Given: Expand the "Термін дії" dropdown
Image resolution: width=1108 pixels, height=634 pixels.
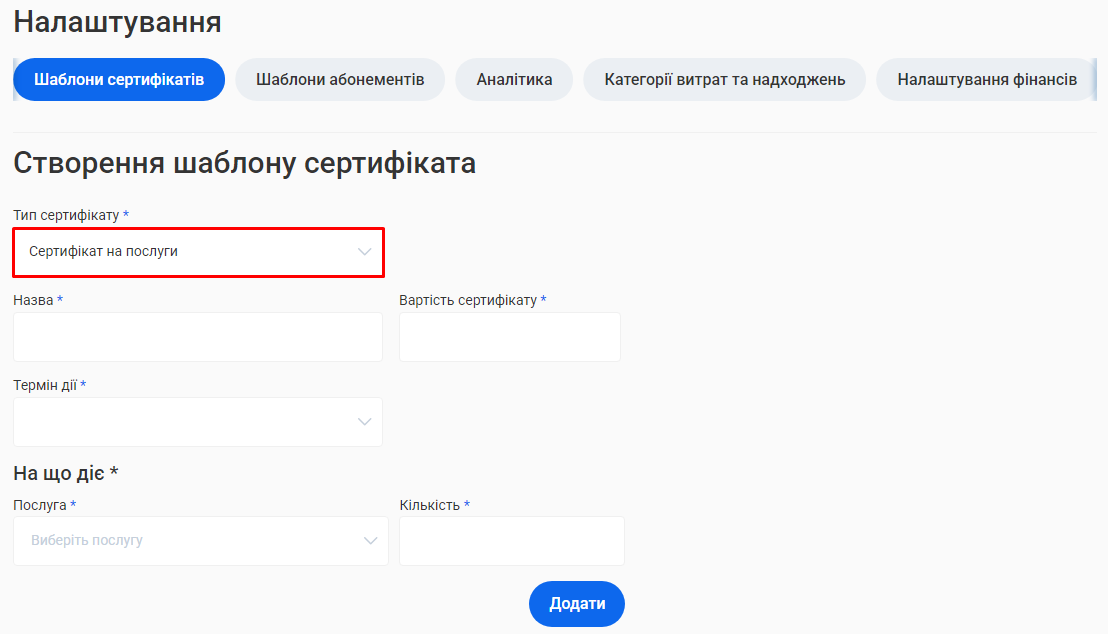Looking at the screenshot, I should [197, 421].
